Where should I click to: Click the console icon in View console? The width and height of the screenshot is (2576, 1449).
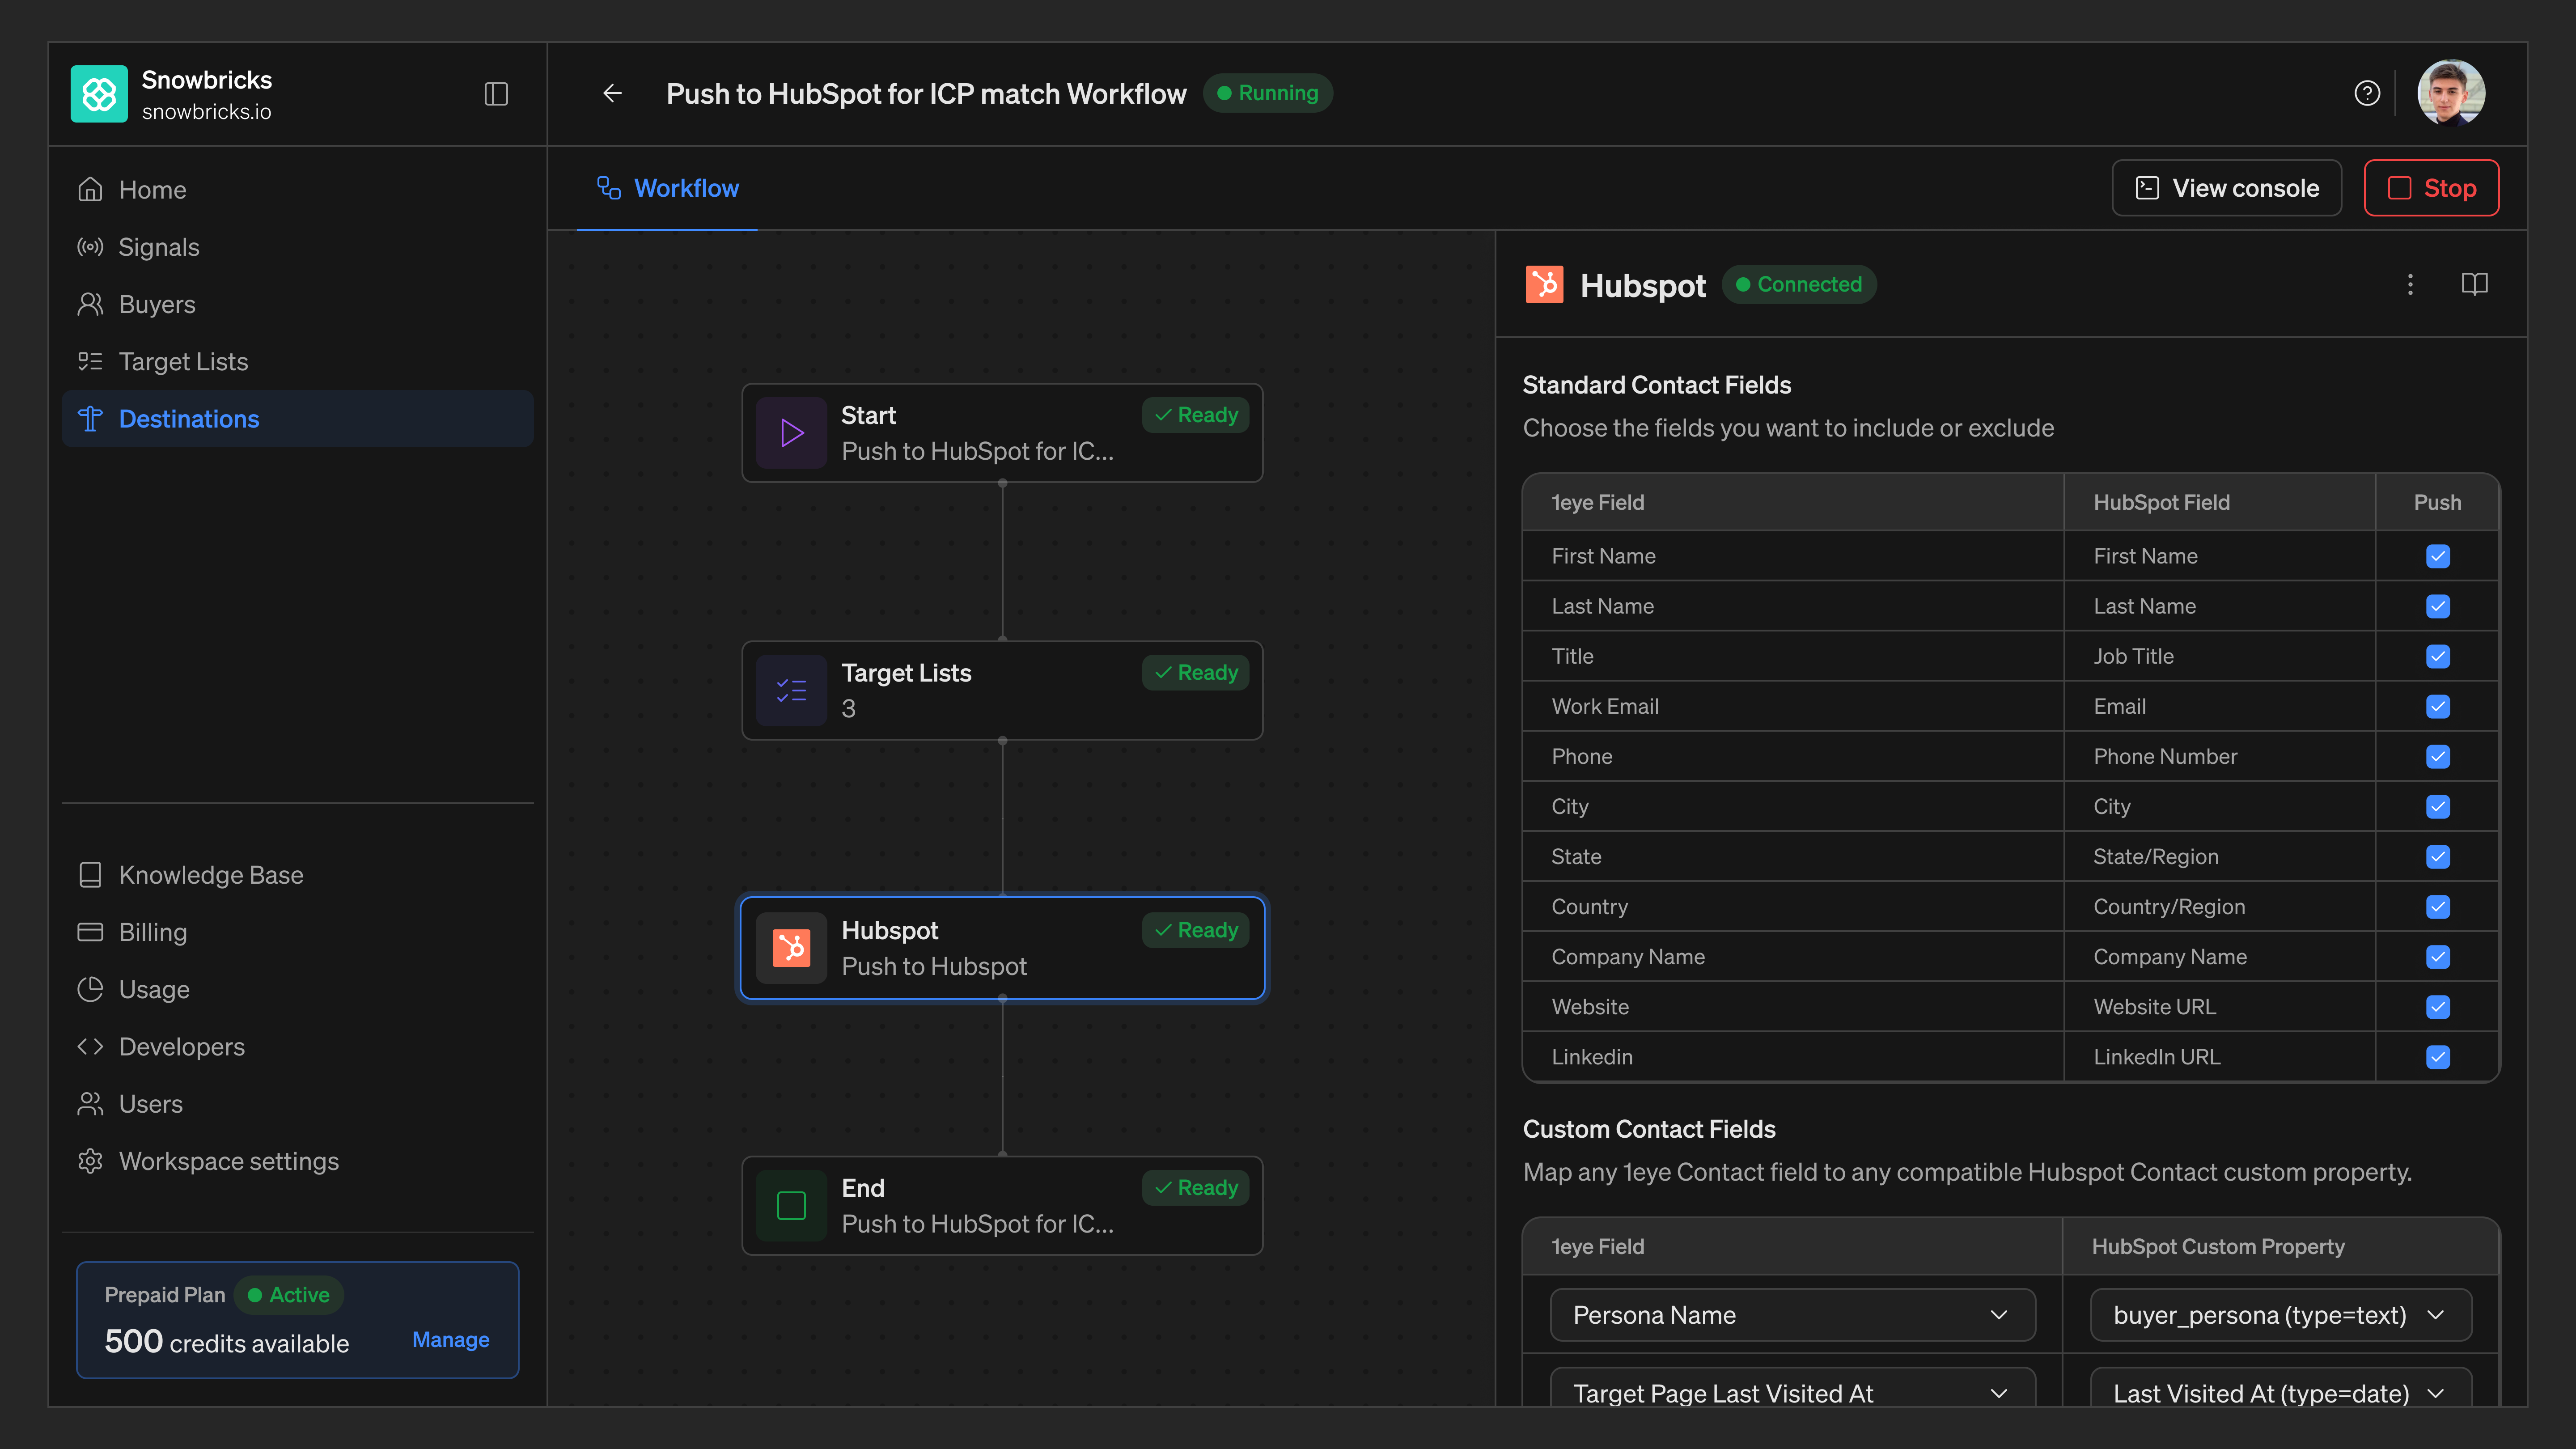pos(2147,188)
